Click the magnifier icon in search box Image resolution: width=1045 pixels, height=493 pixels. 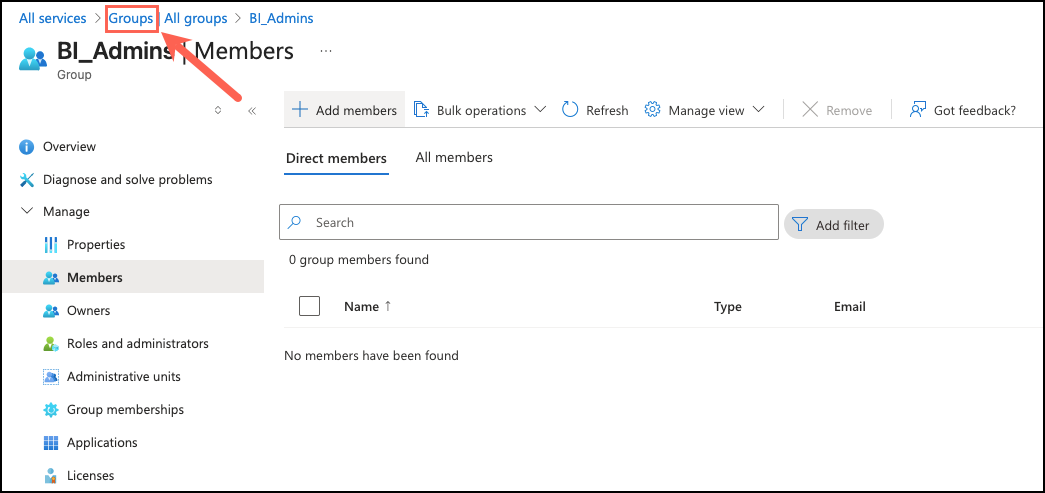pyautogui.click(x=295, y=222)
